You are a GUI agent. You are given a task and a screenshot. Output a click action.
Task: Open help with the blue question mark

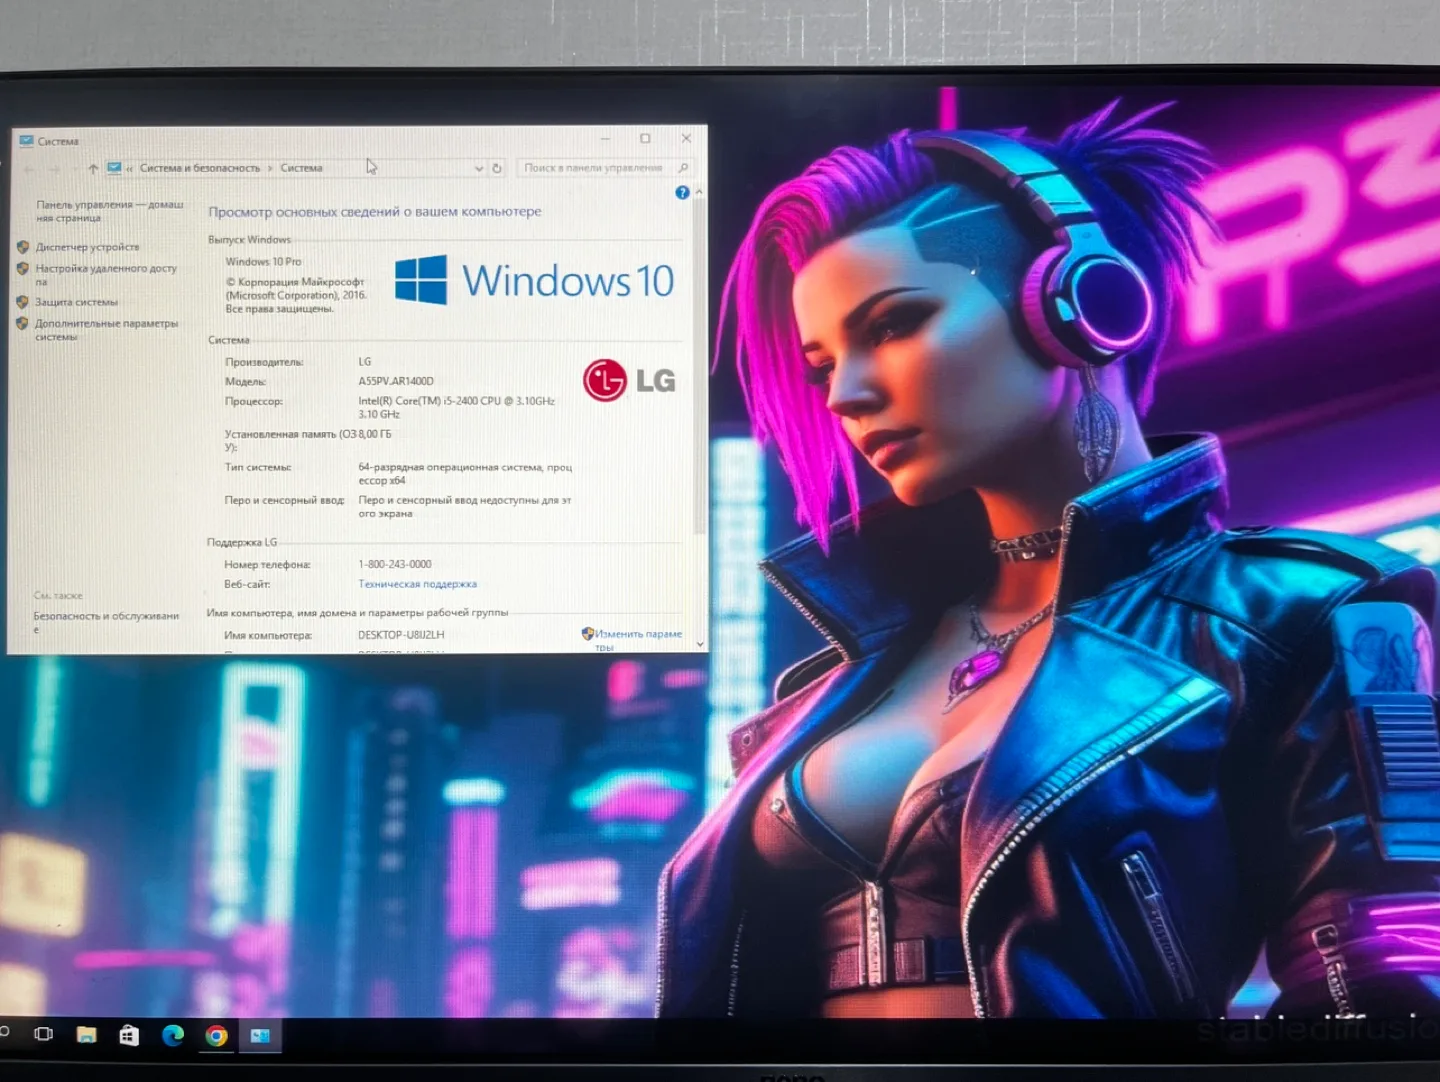tap(682, 192)
